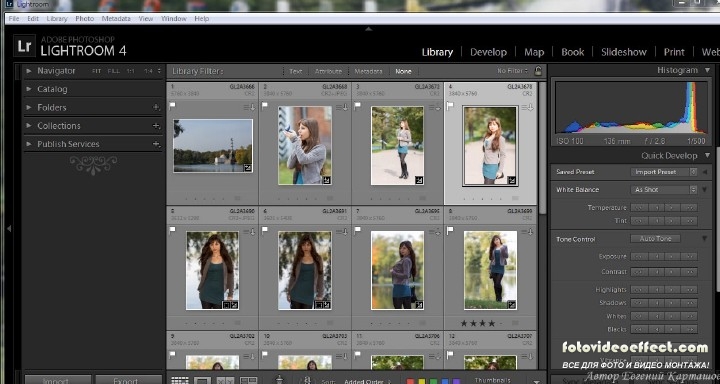Click adjustments badge on photo 8 thumbnail
Viewport: 720px width, 384px height.
point(512,305)
